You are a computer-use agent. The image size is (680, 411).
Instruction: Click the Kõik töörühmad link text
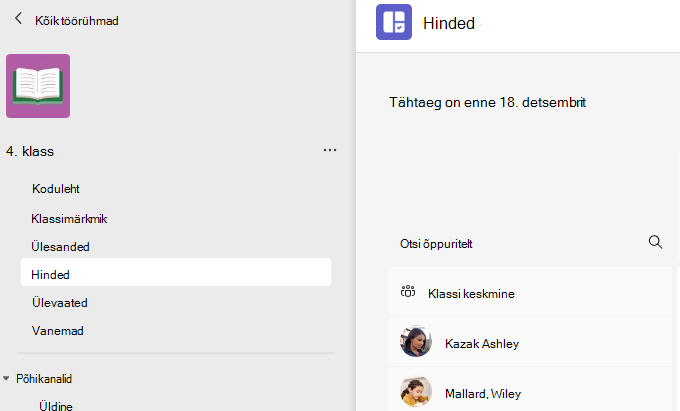tap(77, 21)
